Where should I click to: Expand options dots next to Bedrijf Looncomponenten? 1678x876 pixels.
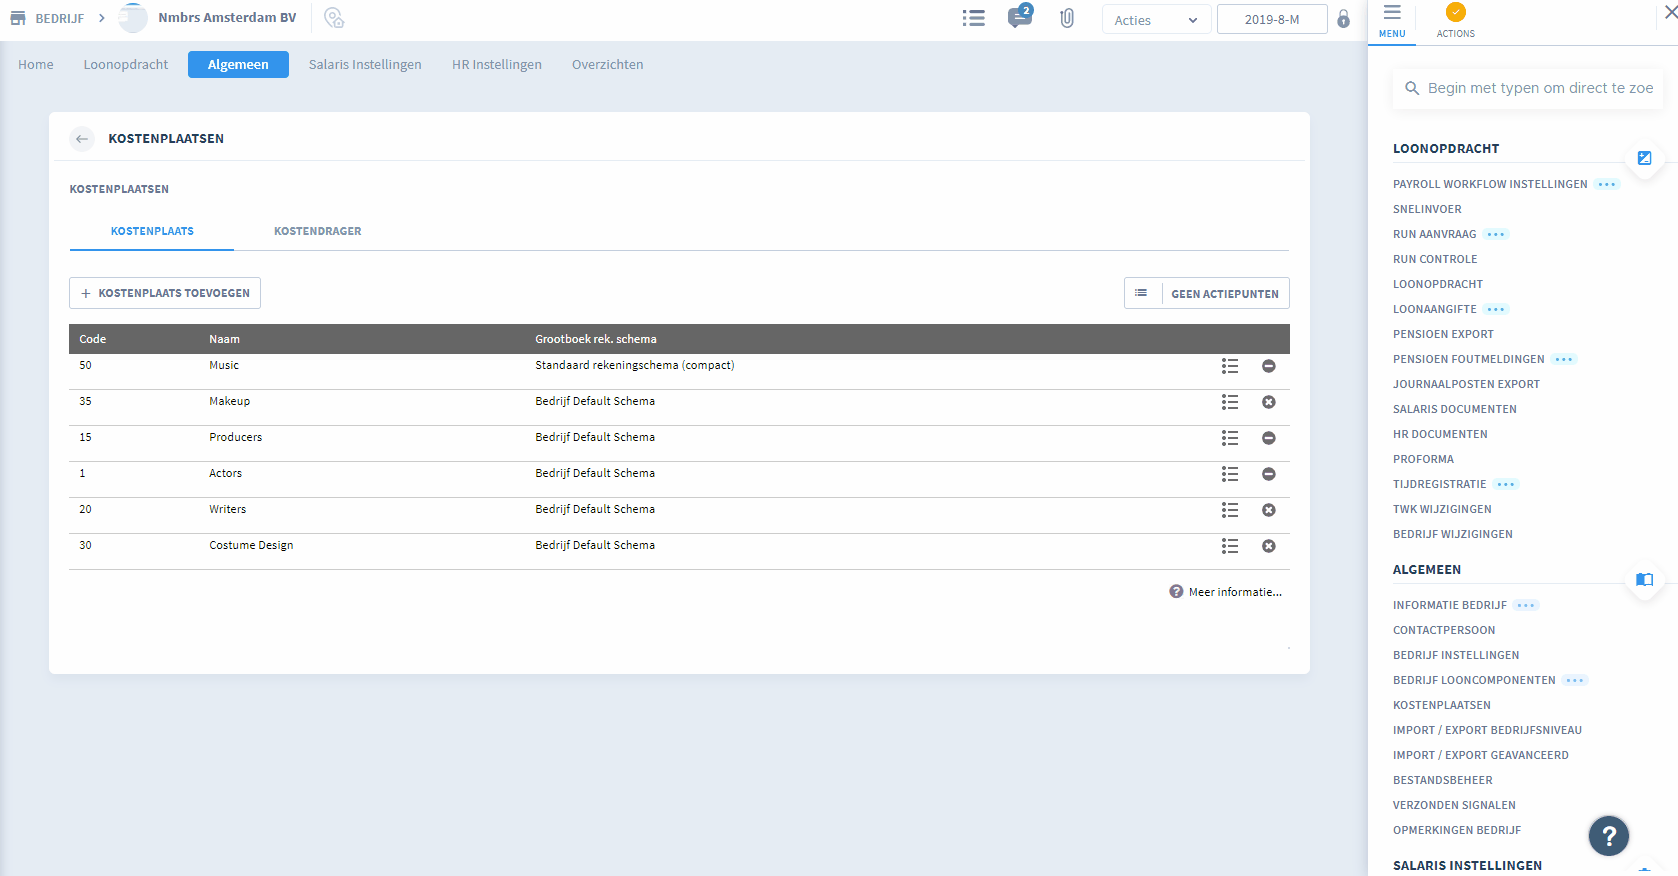coord(1575,680)
